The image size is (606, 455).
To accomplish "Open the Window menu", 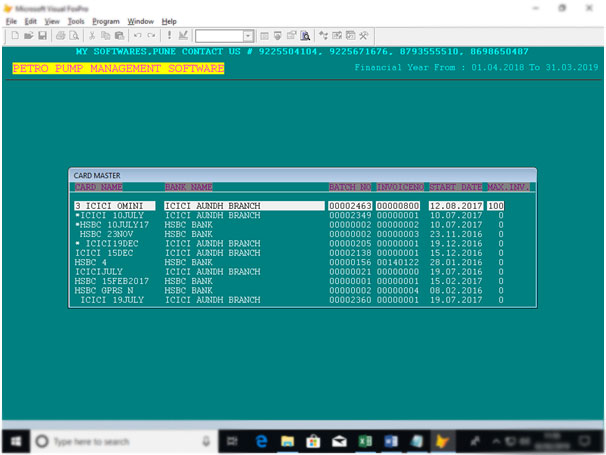I will pos(141,21).
